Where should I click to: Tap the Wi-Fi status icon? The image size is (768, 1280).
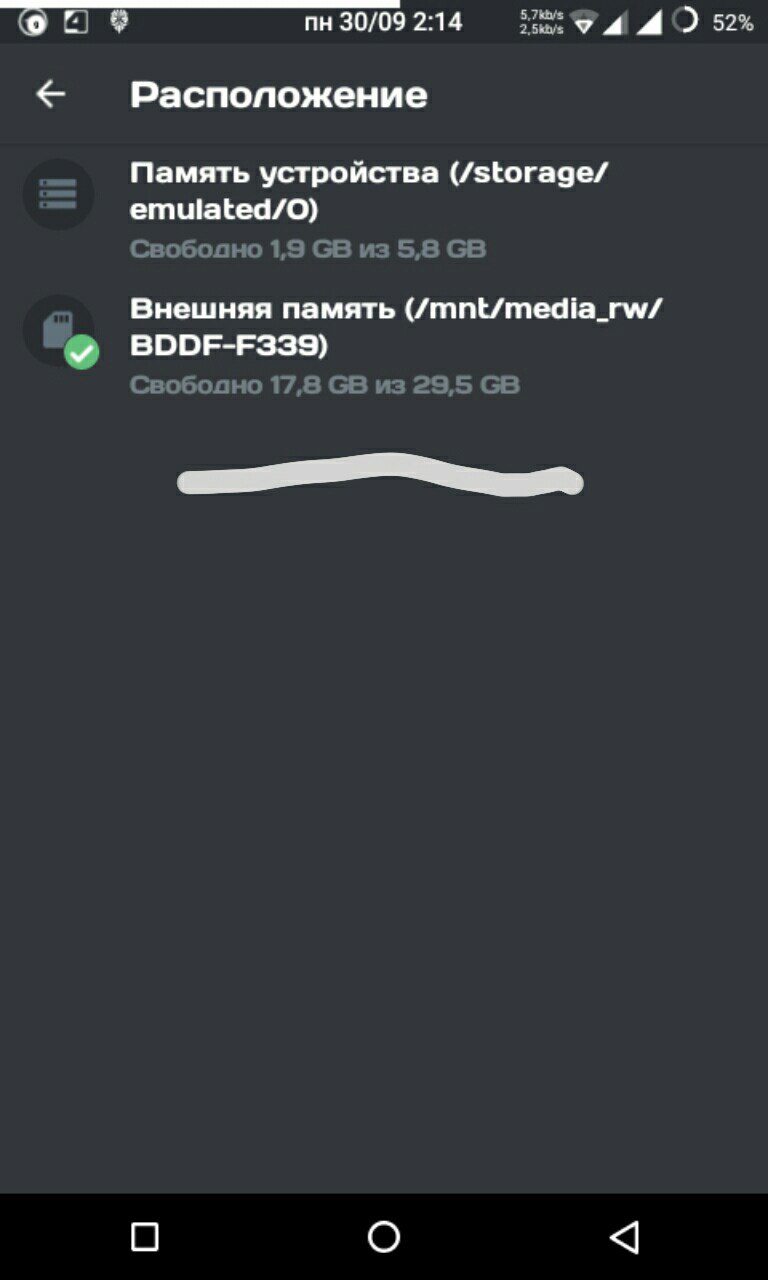(585, 22)
